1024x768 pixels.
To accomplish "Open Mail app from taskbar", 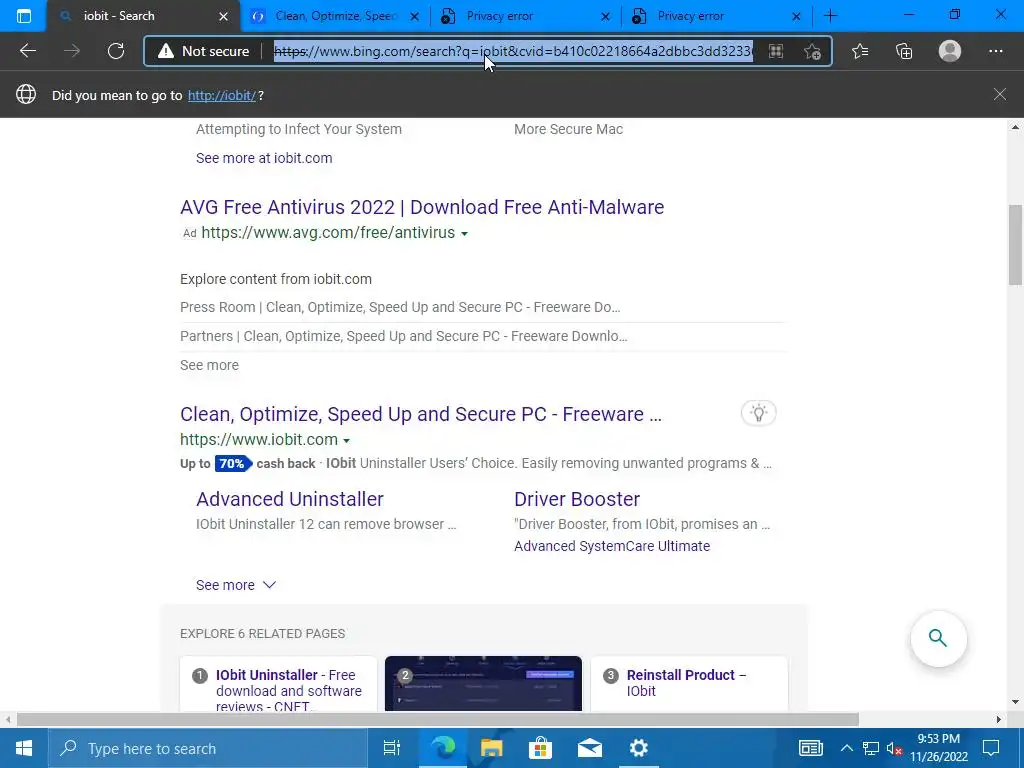I will pyautogui.click(x=590, y=748).
